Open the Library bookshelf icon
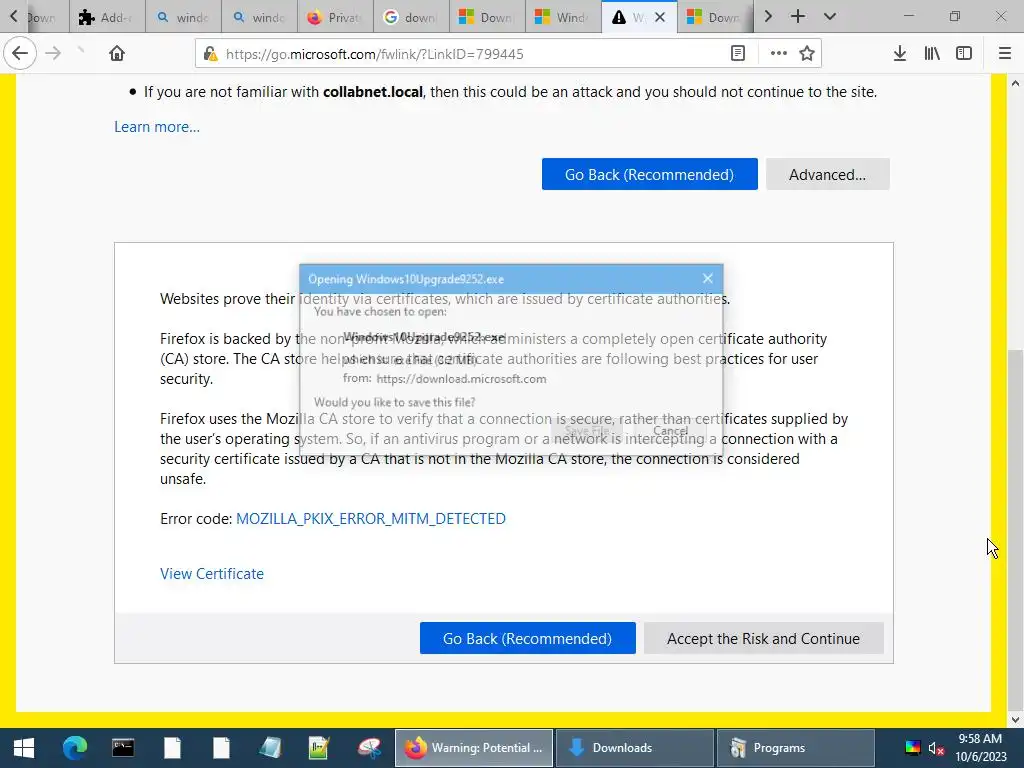 [x=932, y=54]
